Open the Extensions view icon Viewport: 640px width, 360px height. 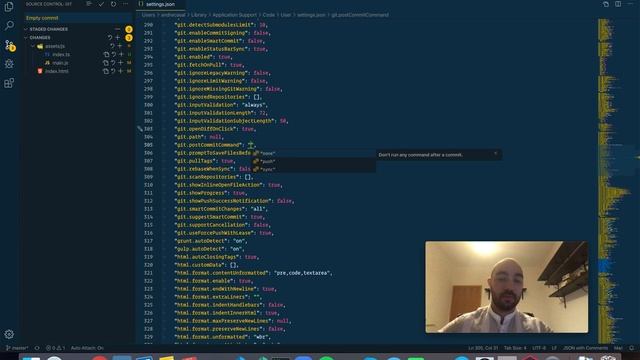9,83
